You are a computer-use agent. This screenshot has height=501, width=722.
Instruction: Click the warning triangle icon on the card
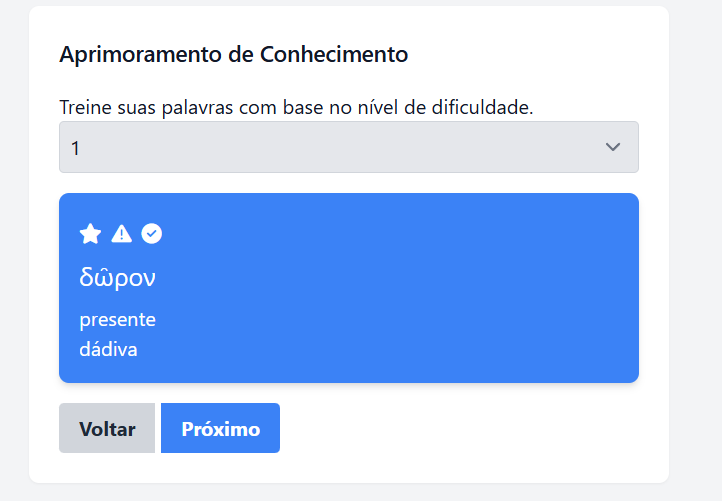click(x=121, y=234)
